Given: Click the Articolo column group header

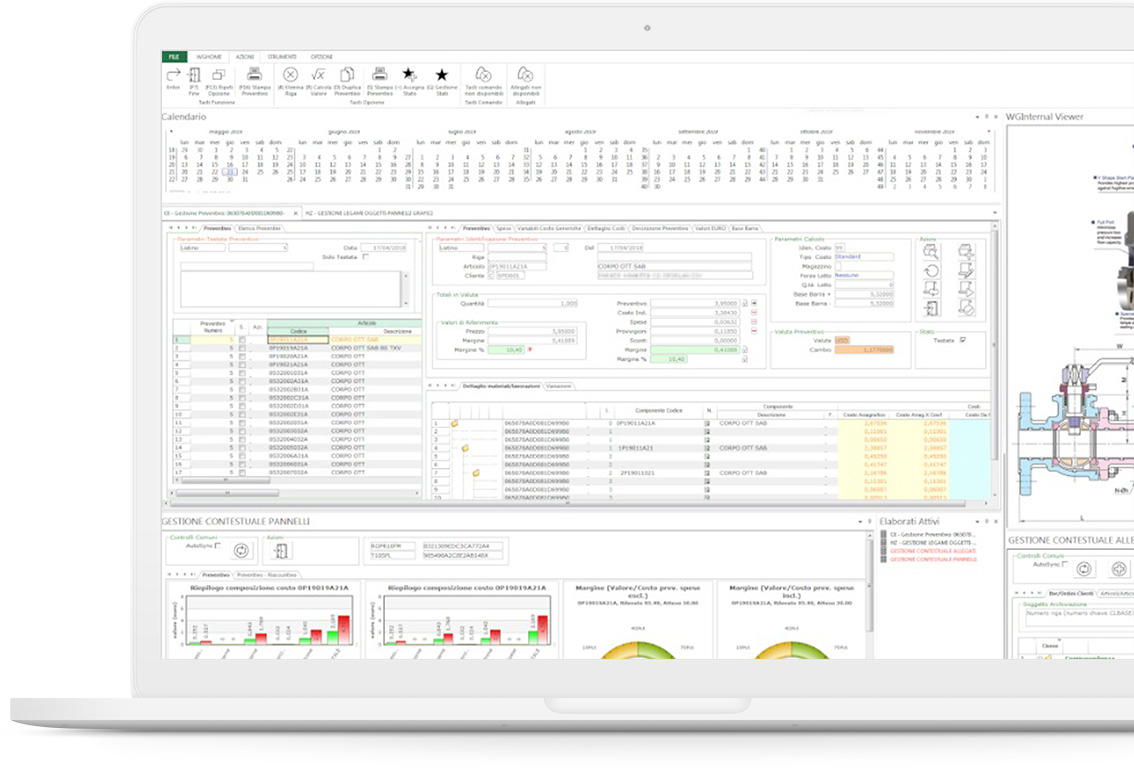Looking at the screenshot, I should [367, 323].
